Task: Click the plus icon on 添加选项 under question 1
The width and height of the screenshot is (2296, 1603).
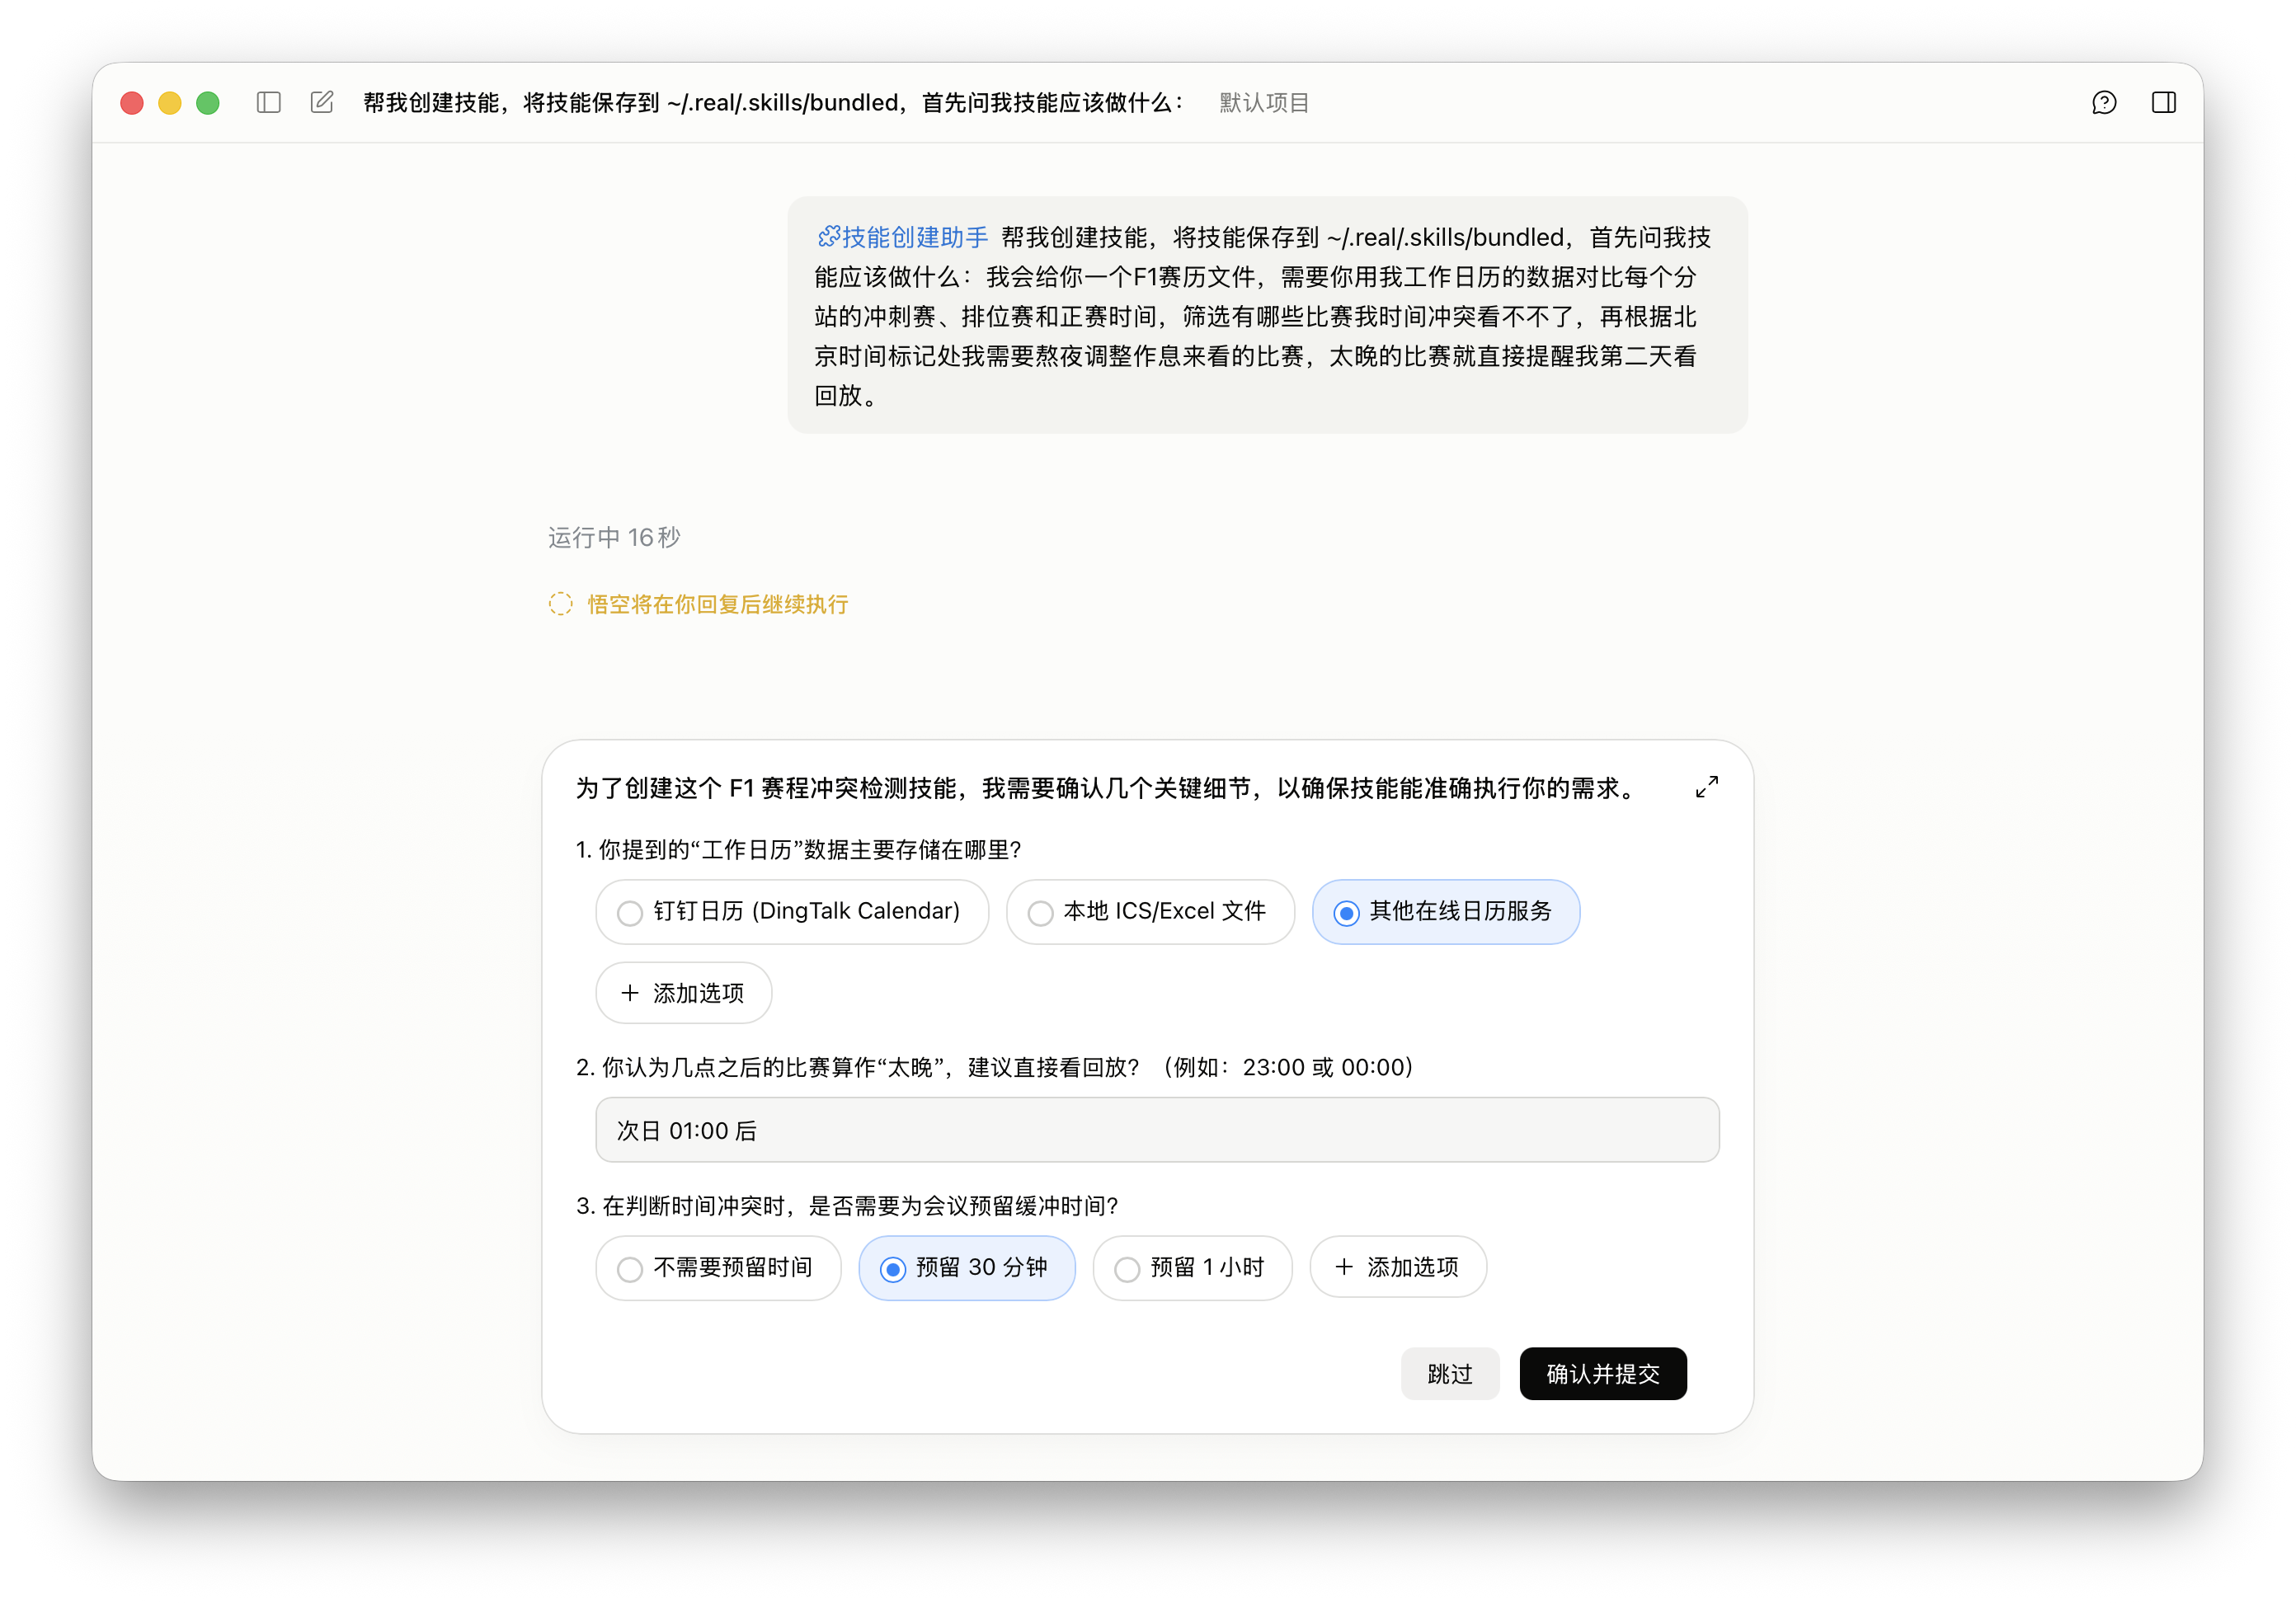Action: tap(630, 993)
